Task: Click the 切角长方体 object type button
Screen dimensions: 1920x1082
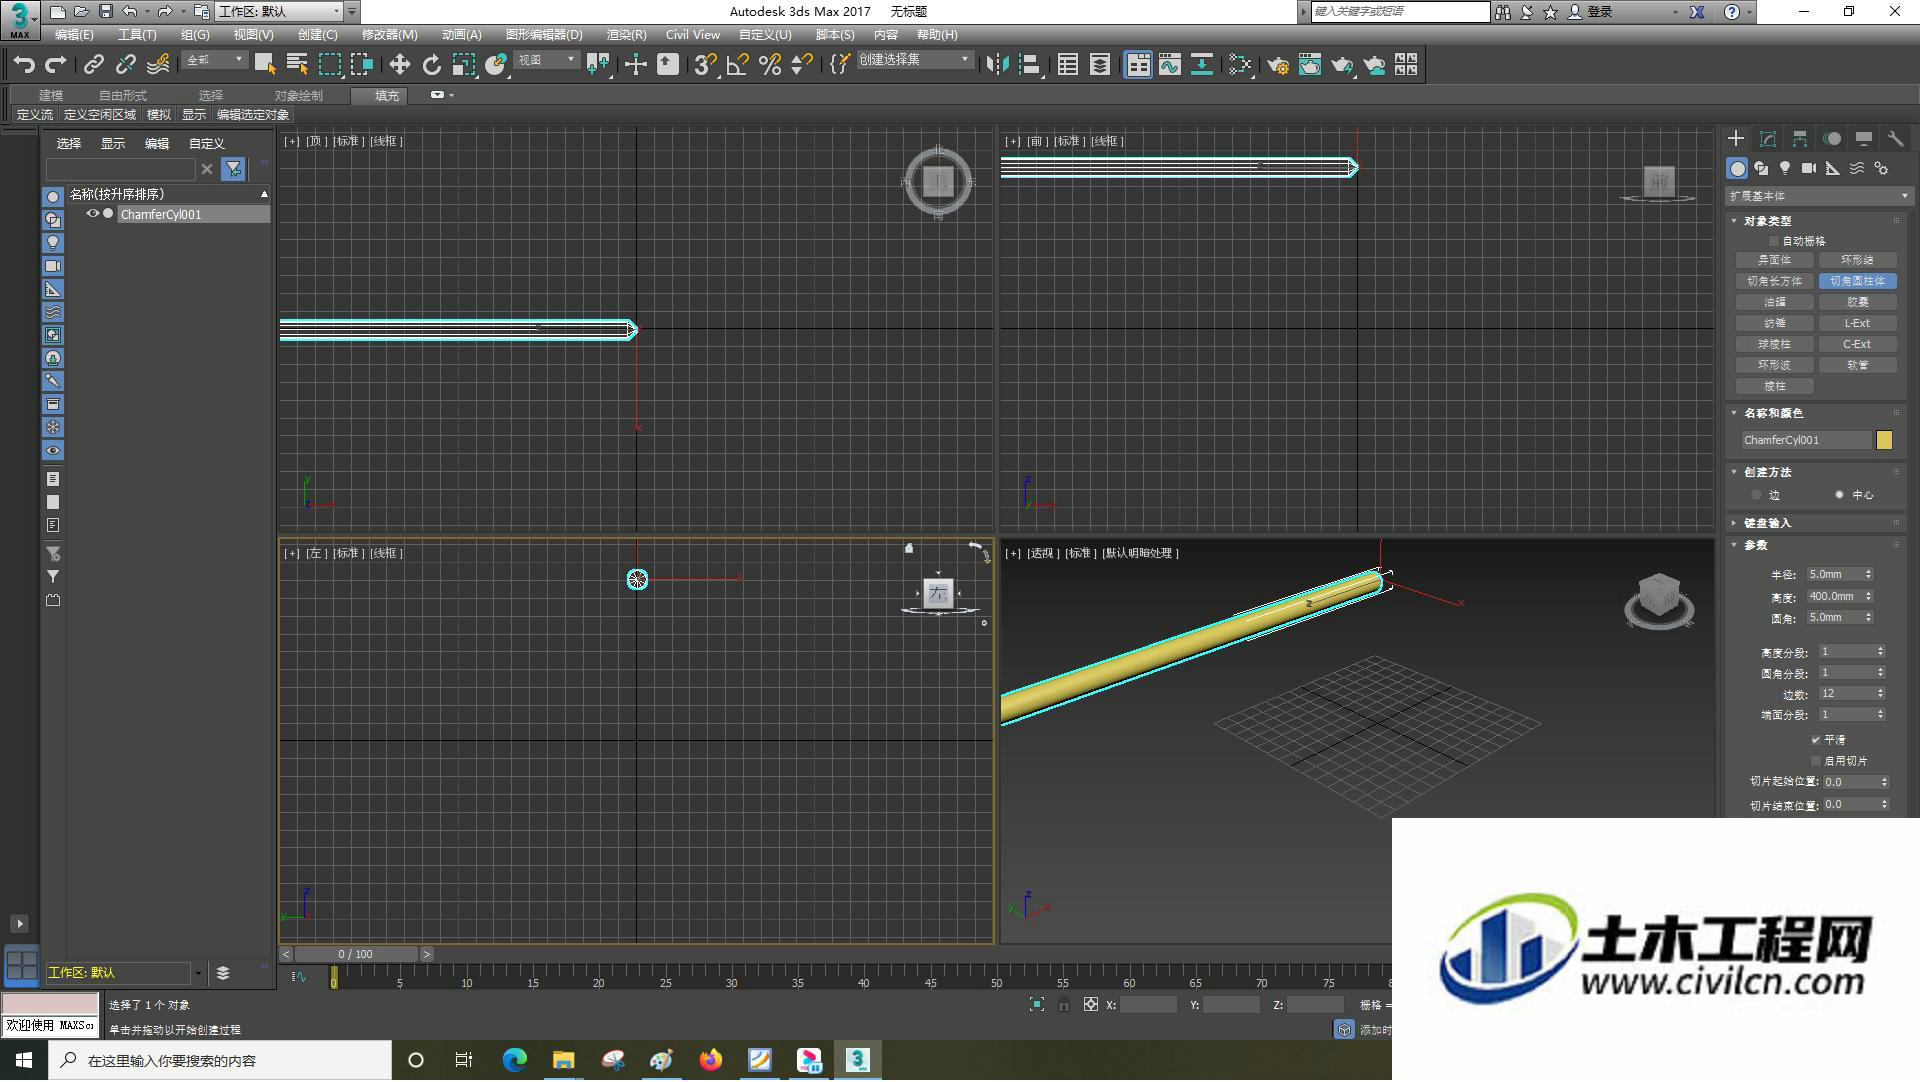Action: coord(1774,282)
